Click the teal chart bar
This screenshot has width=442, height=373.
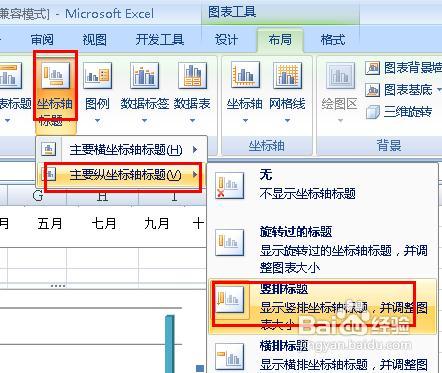click(x=170, y=344)
